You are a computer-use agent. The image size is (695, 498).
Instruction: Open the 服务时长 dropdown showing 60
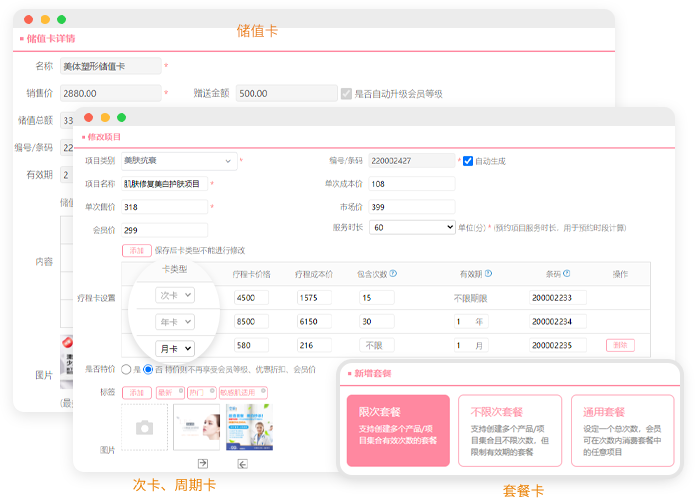[x=412, y=227]
